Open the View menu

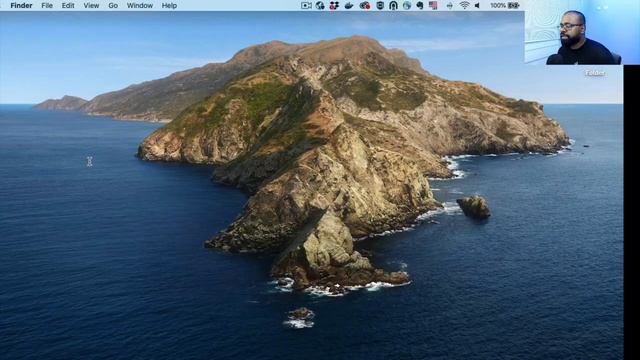91,6
